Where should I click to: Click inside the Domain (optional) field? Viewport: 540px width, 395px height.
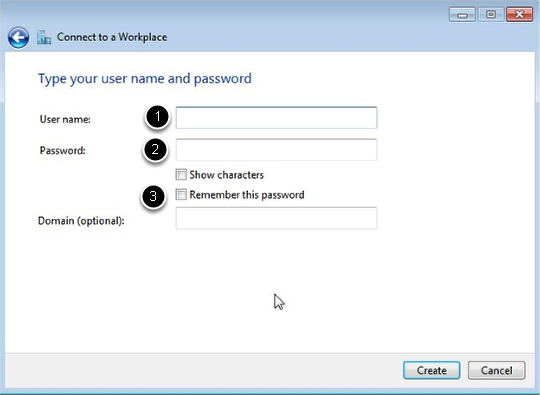276,218
